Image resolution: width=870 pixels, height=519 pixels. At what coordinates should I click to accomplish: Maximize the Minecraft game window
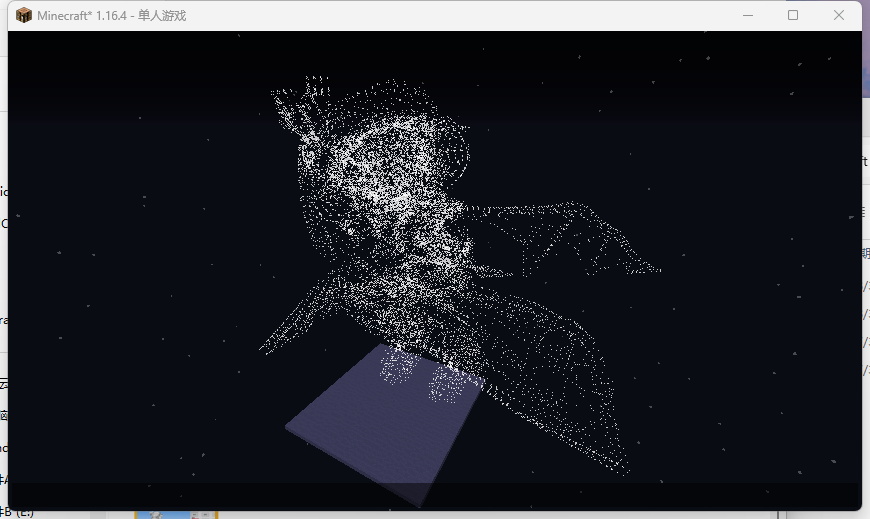[793, 15]
